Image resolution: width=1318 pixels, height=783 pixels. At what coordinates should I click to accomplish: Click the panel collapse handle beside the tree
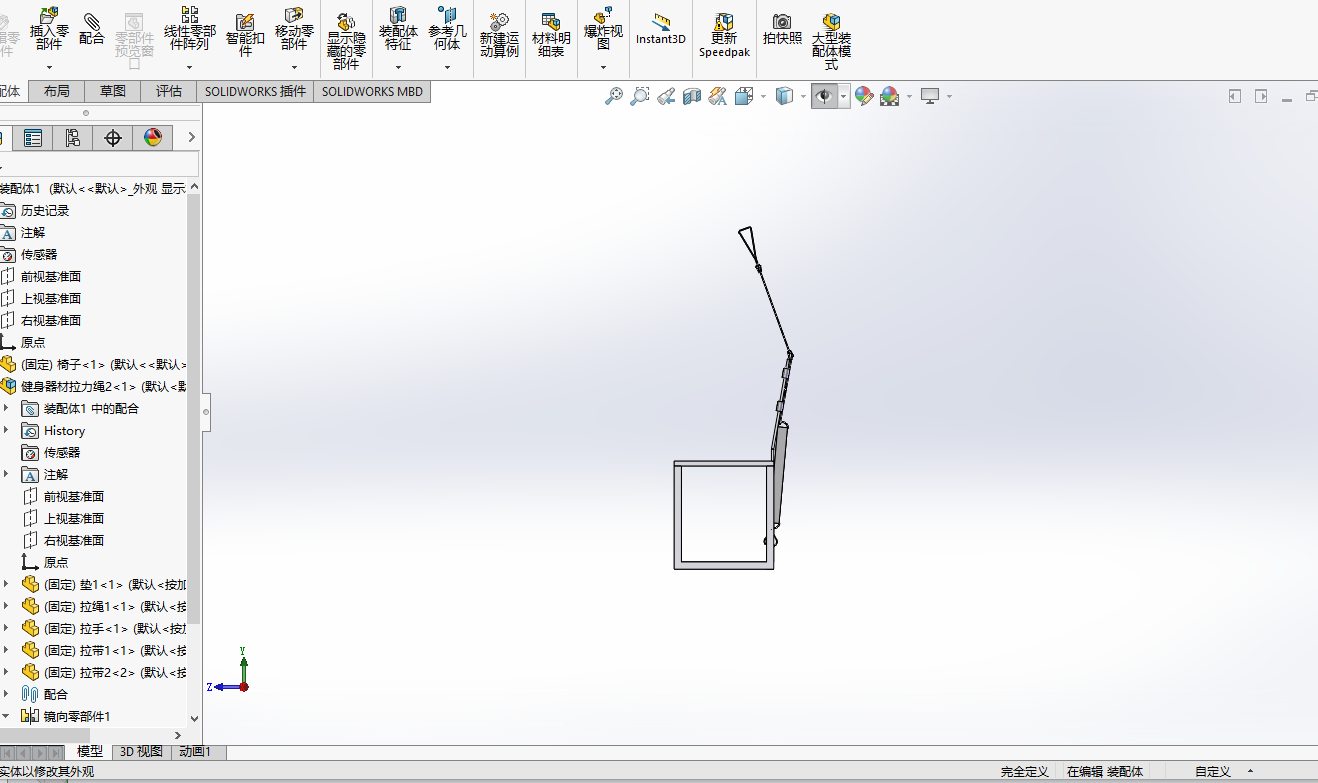207,412
